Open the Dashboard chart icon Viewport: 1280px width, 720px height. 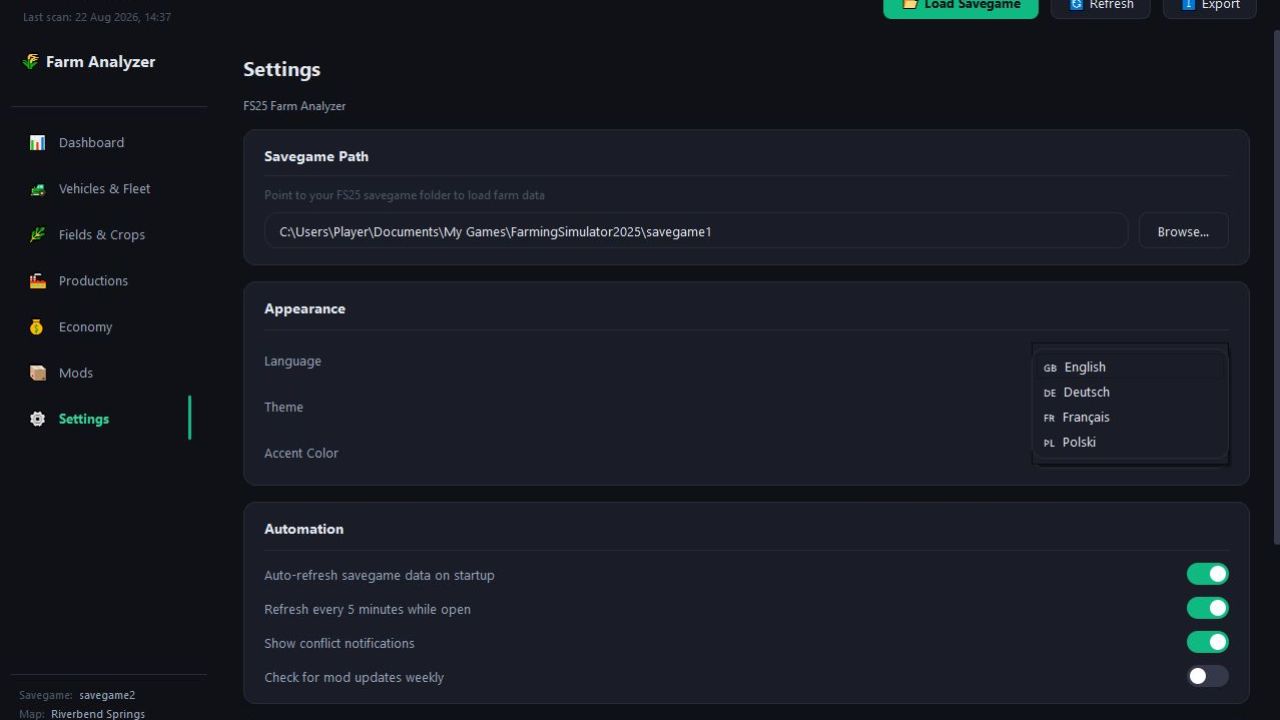(37, 143)
